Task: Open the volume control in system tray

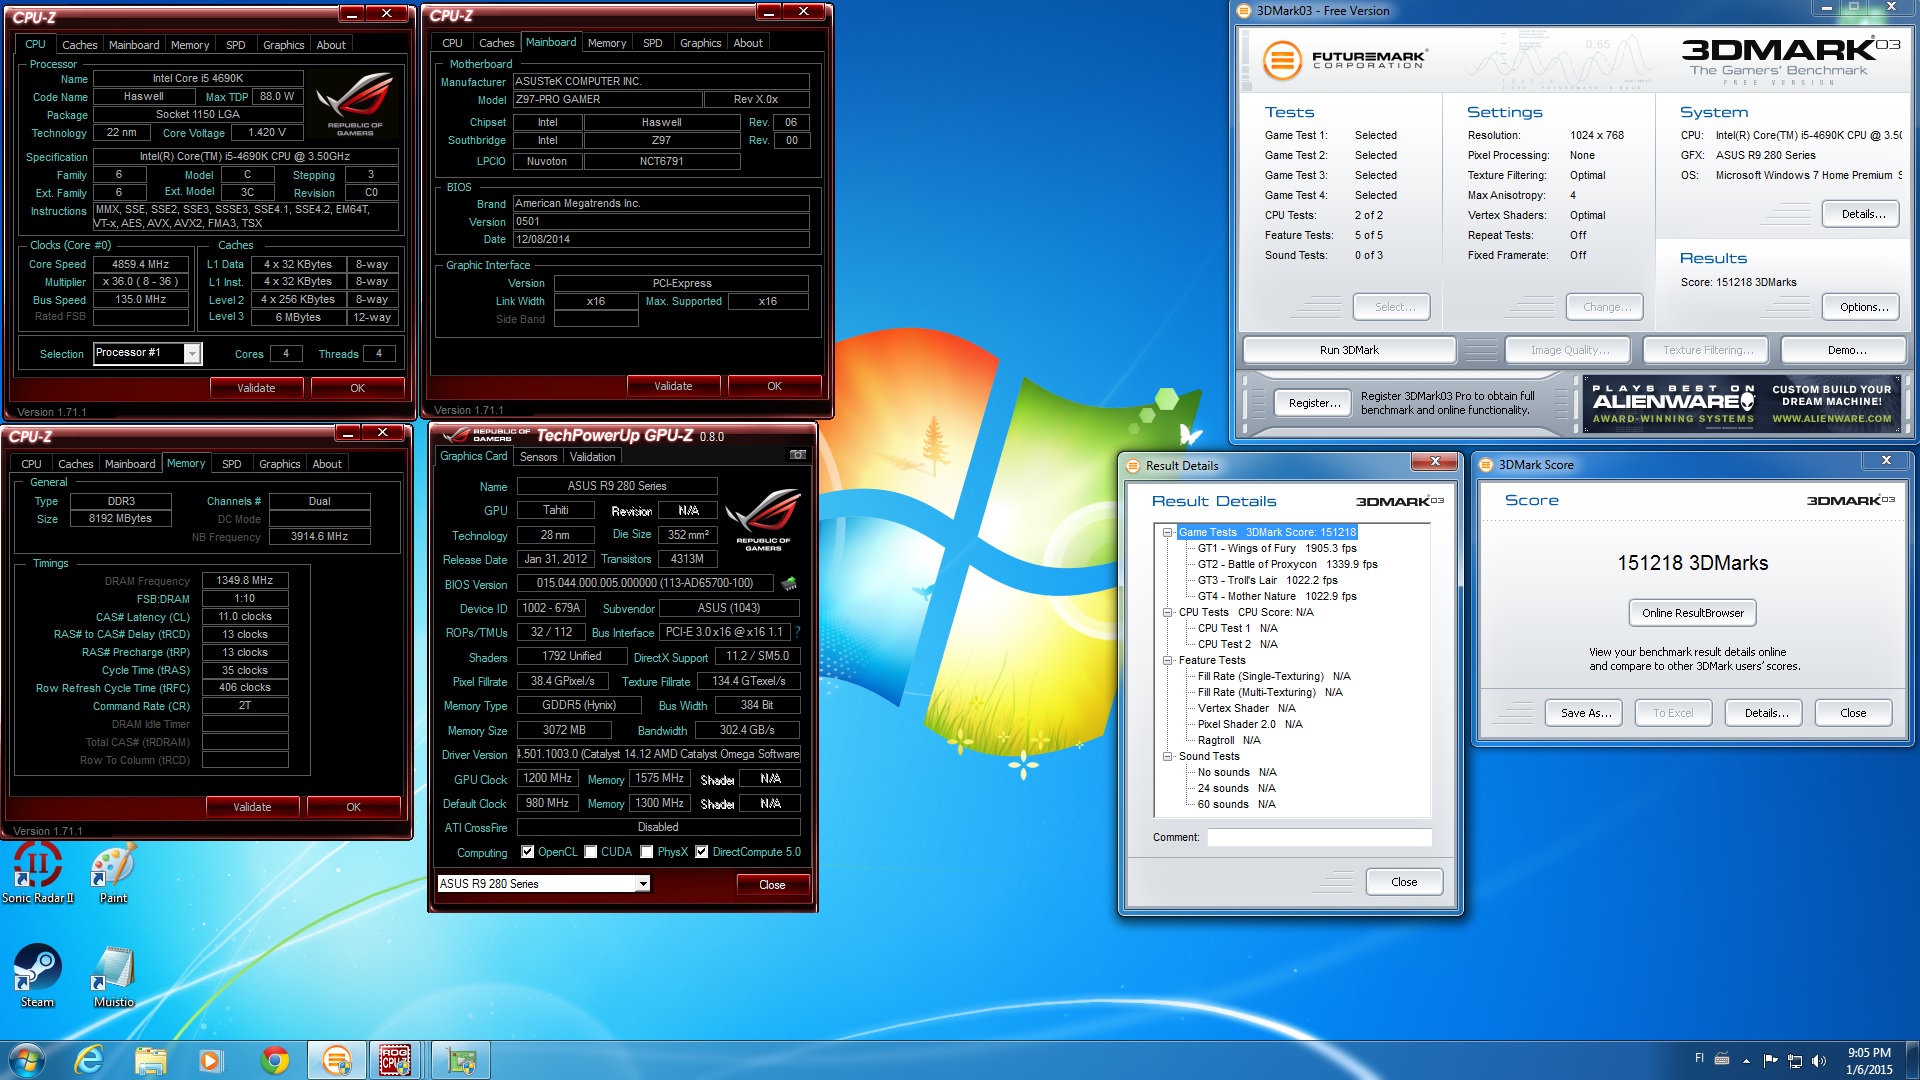Action: (1818, 1060)
